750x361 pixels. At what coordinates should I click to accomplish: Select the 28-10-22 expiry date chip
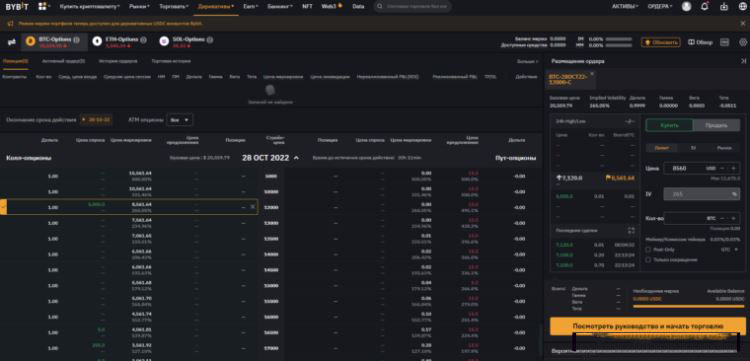coord(97,120)
